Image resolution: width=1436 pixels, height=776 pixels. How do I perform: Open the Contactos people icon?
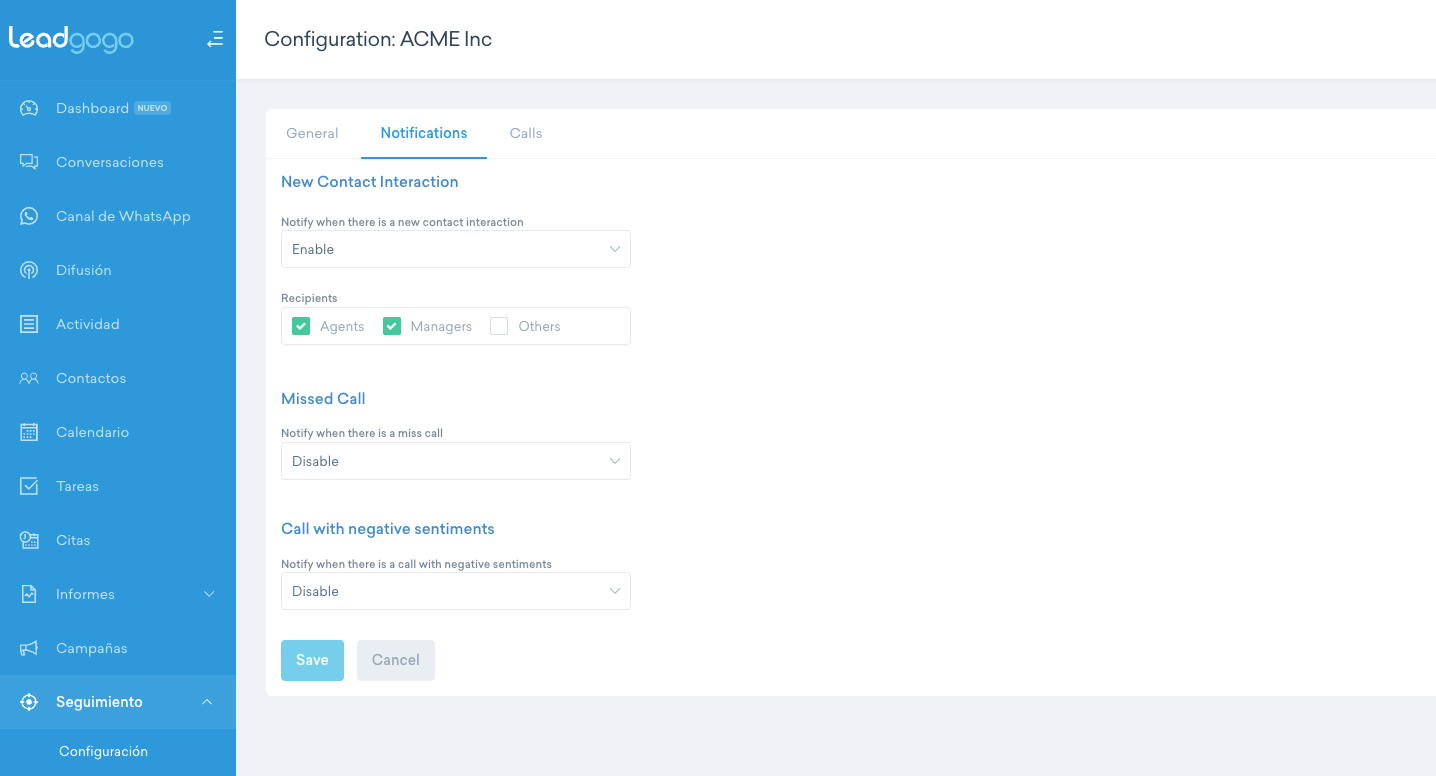pos(29,378)
